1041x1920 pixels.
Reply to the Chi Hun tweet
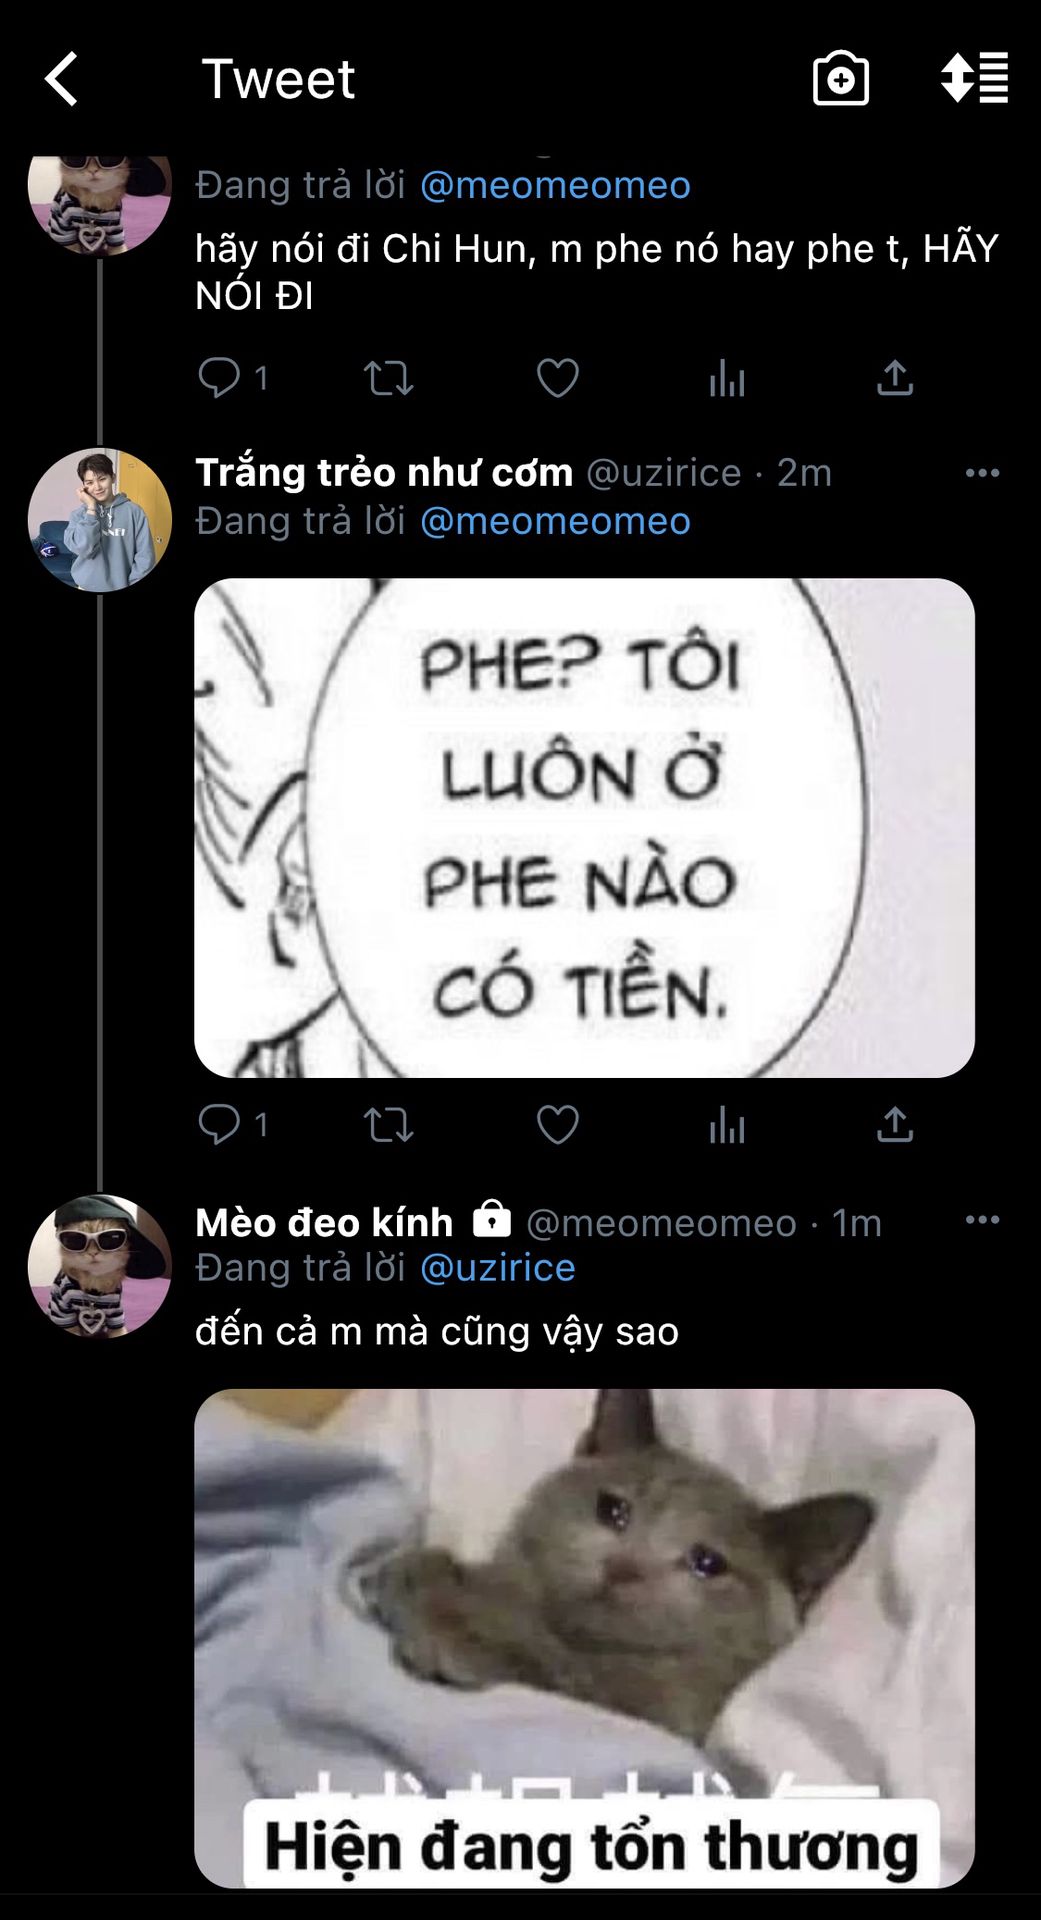[x=219, y=378]
